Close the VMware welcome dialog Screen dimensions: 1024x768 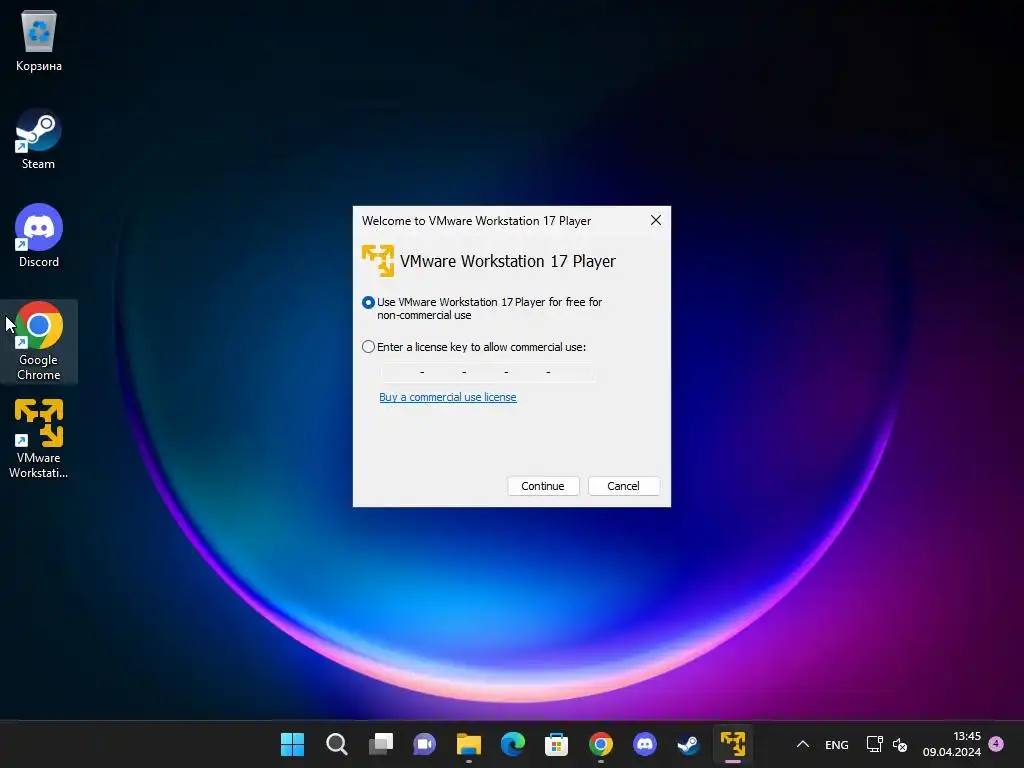point(656,221)
